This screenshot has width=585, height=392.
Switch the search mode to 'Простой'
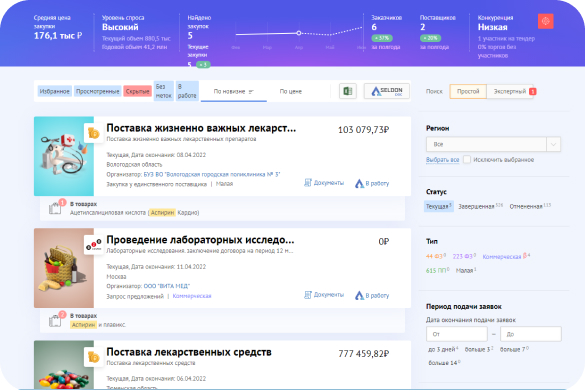pyautogui.click(x=468, y=91)
